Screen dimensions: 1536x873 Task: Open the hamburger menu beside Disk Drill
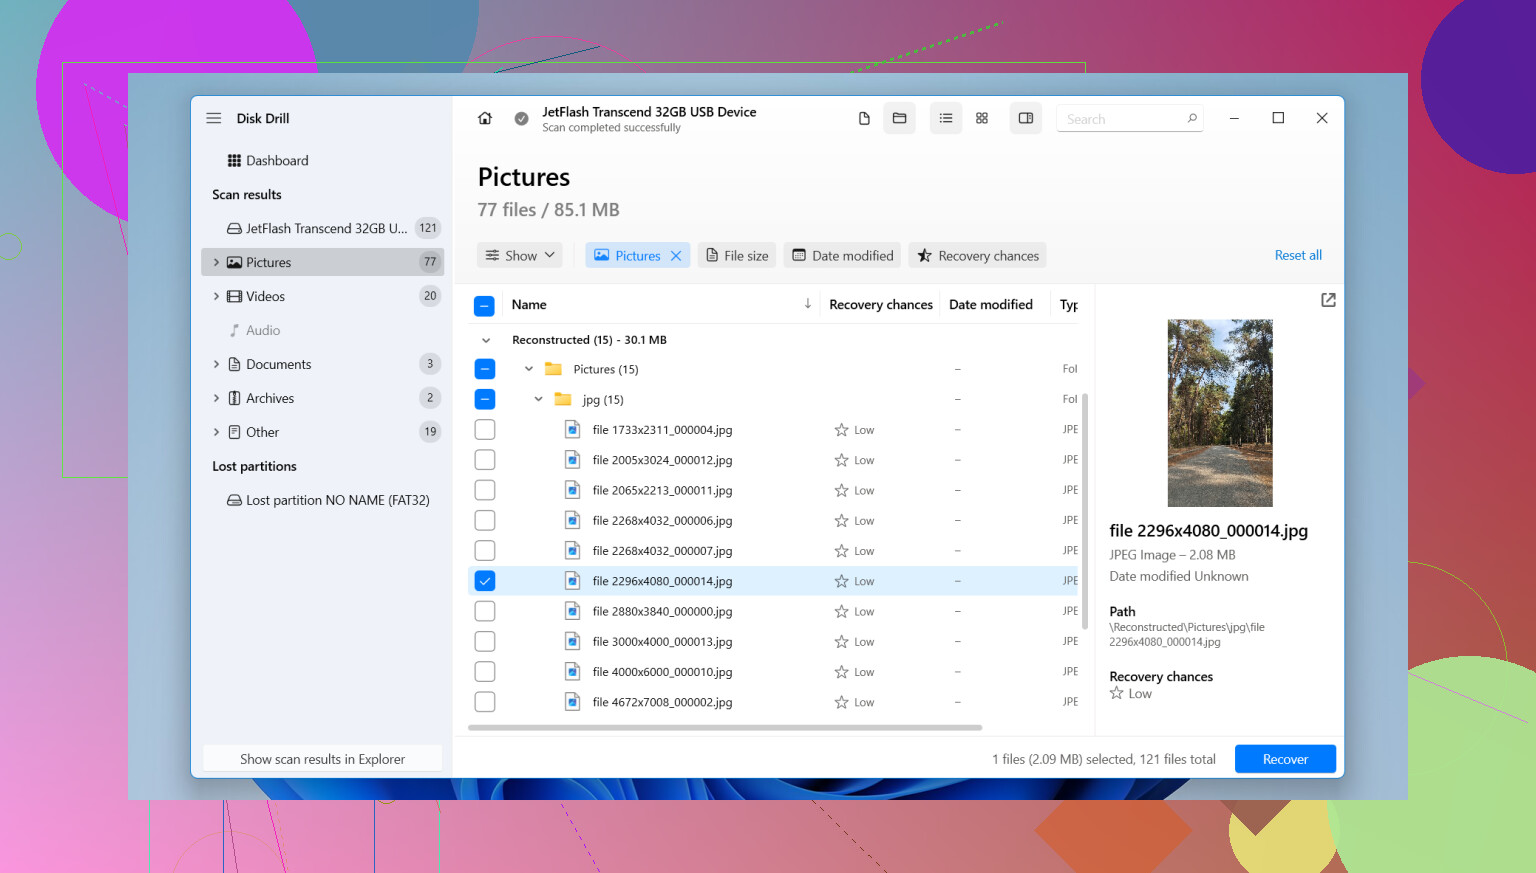point(214,118)
